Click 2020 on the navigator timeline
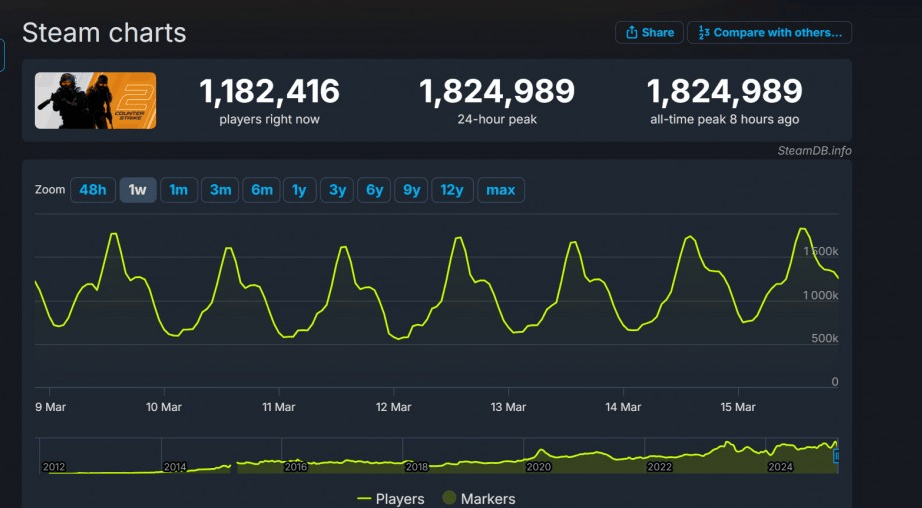The image size is (922, 508). [538, 467]
